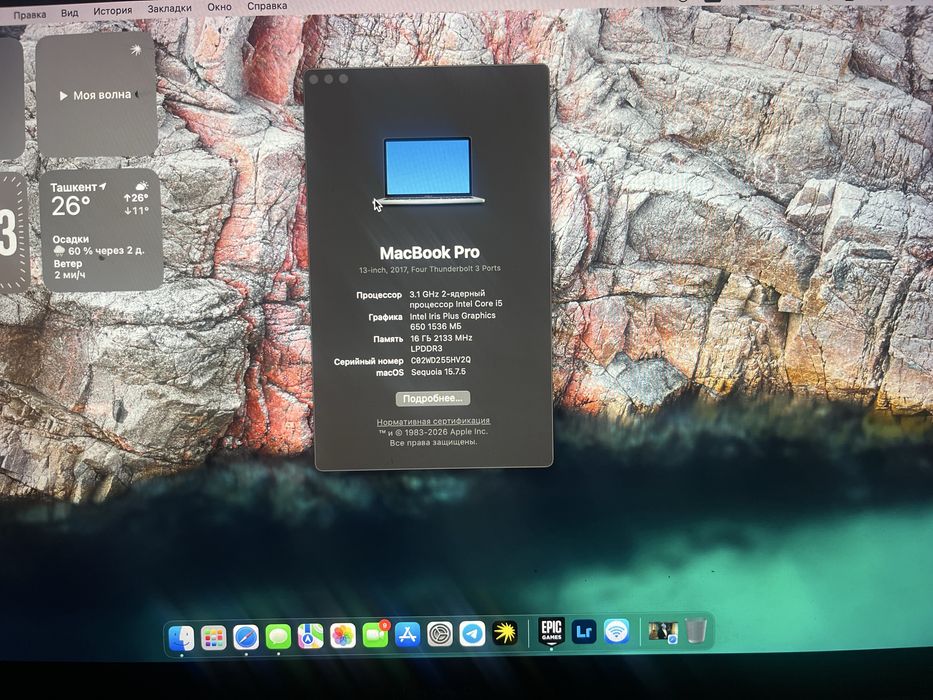Open the Закладки menu

170,8
